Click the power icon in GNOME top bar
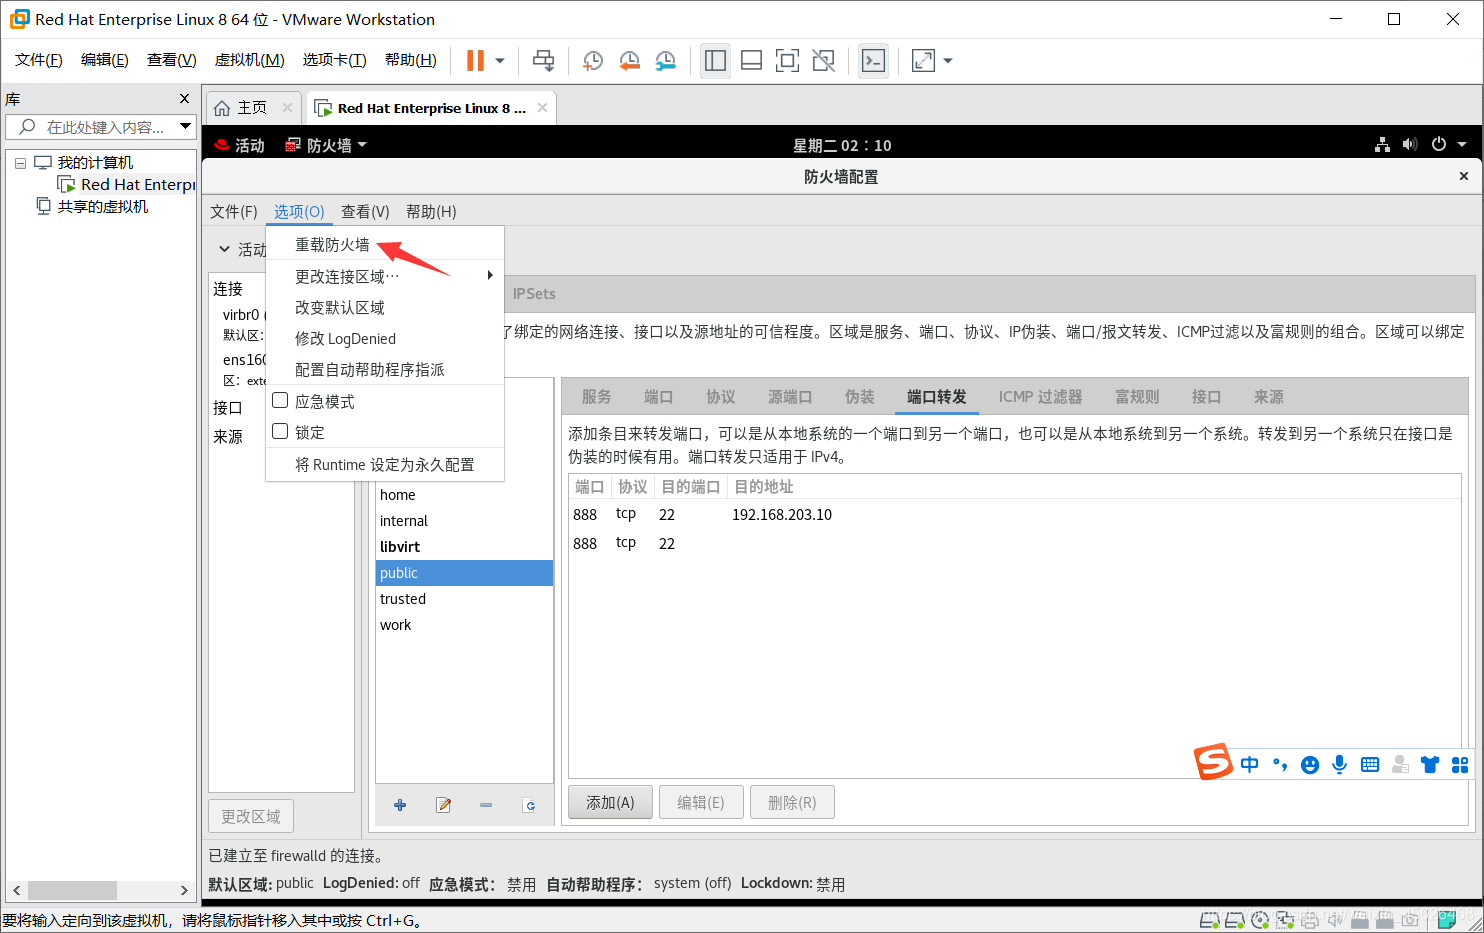This screenshot has height=933, width=1484. 1439,144
